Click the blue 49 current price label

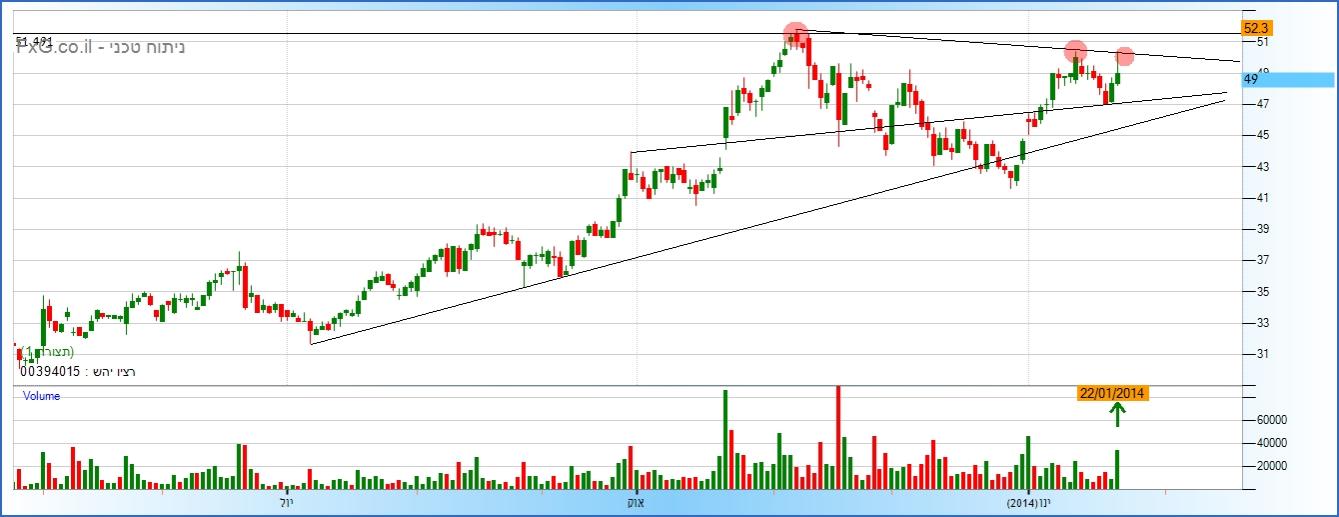(x=1250, y=79)
